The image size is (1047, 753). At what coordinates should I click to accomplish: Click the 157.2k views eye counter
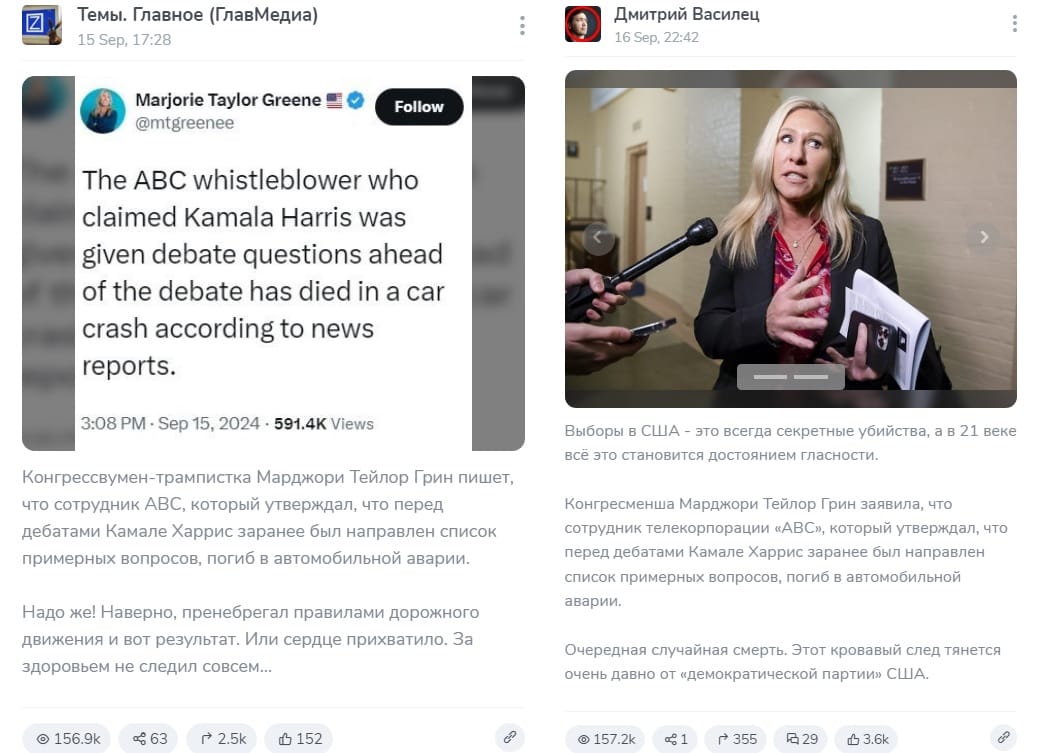tap(605, 739)
